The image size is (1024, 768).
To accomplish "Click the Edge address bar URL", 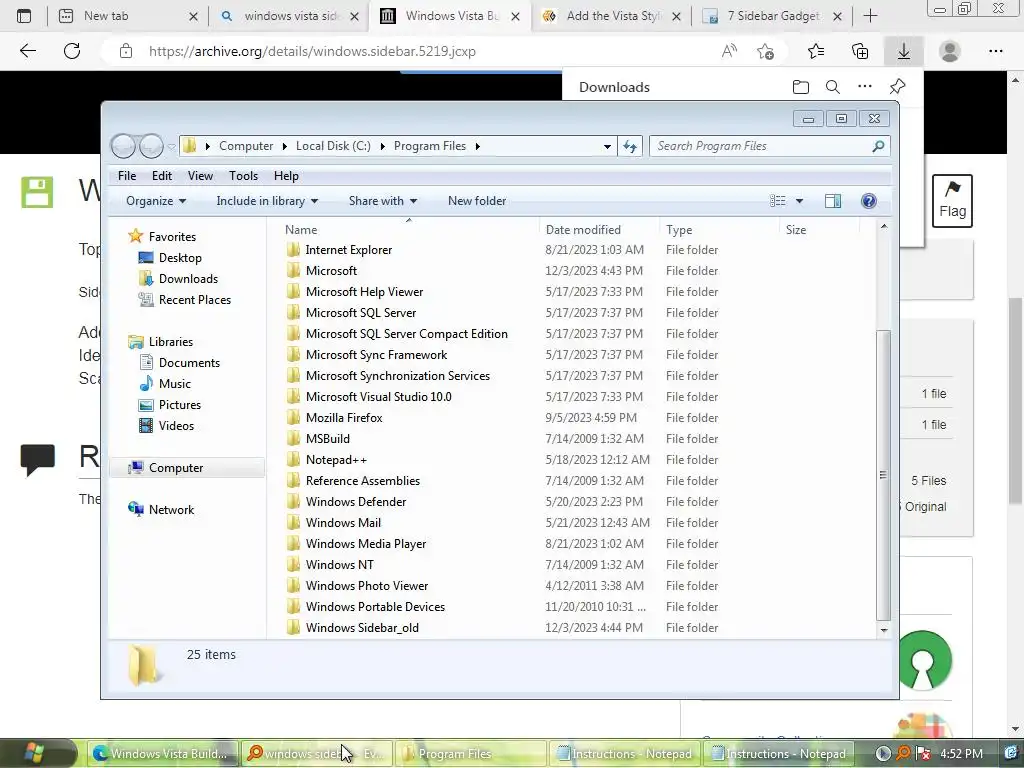I will 312,51.
